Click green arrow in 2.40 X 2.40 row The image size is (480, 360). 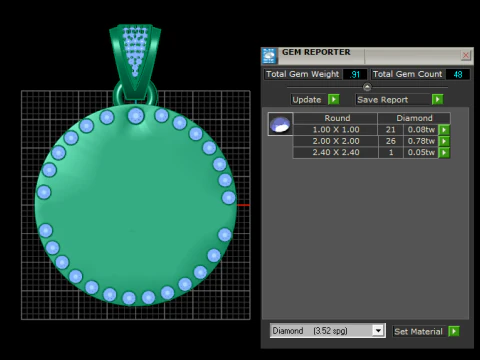[x=444, y=153]
